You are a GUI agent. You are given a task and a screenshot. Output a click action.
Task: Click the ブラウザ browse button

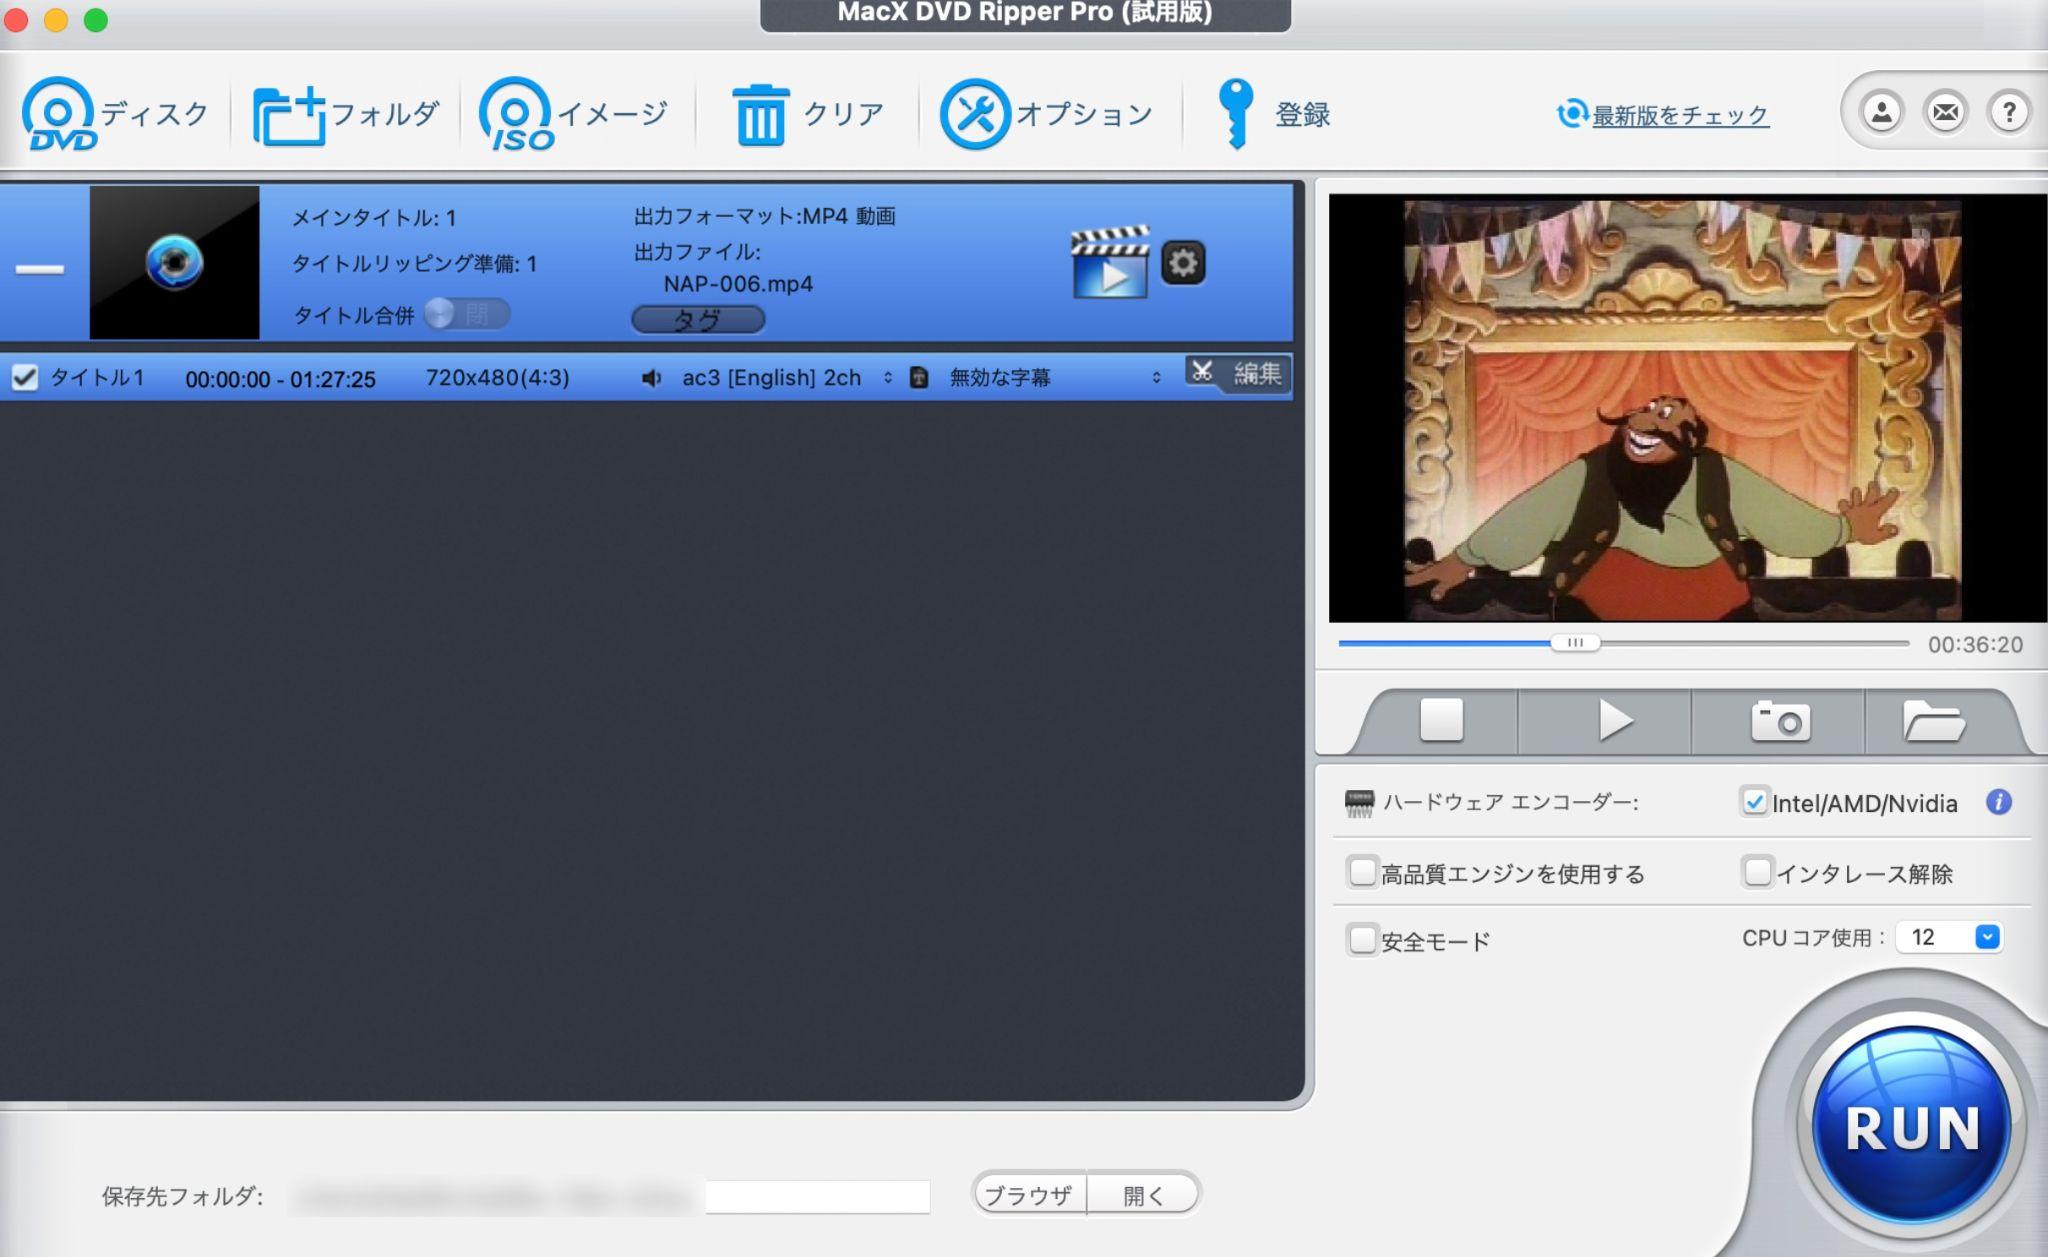tap(1028, 1194)
